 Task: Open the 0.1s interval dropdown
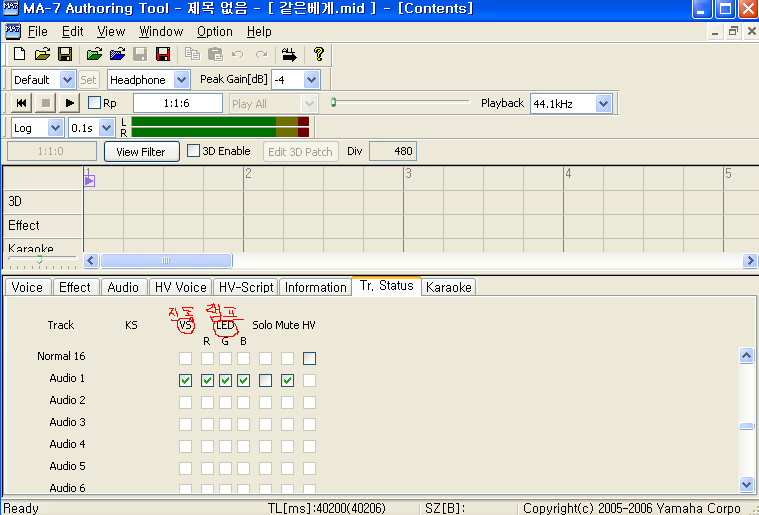(106, 128)
